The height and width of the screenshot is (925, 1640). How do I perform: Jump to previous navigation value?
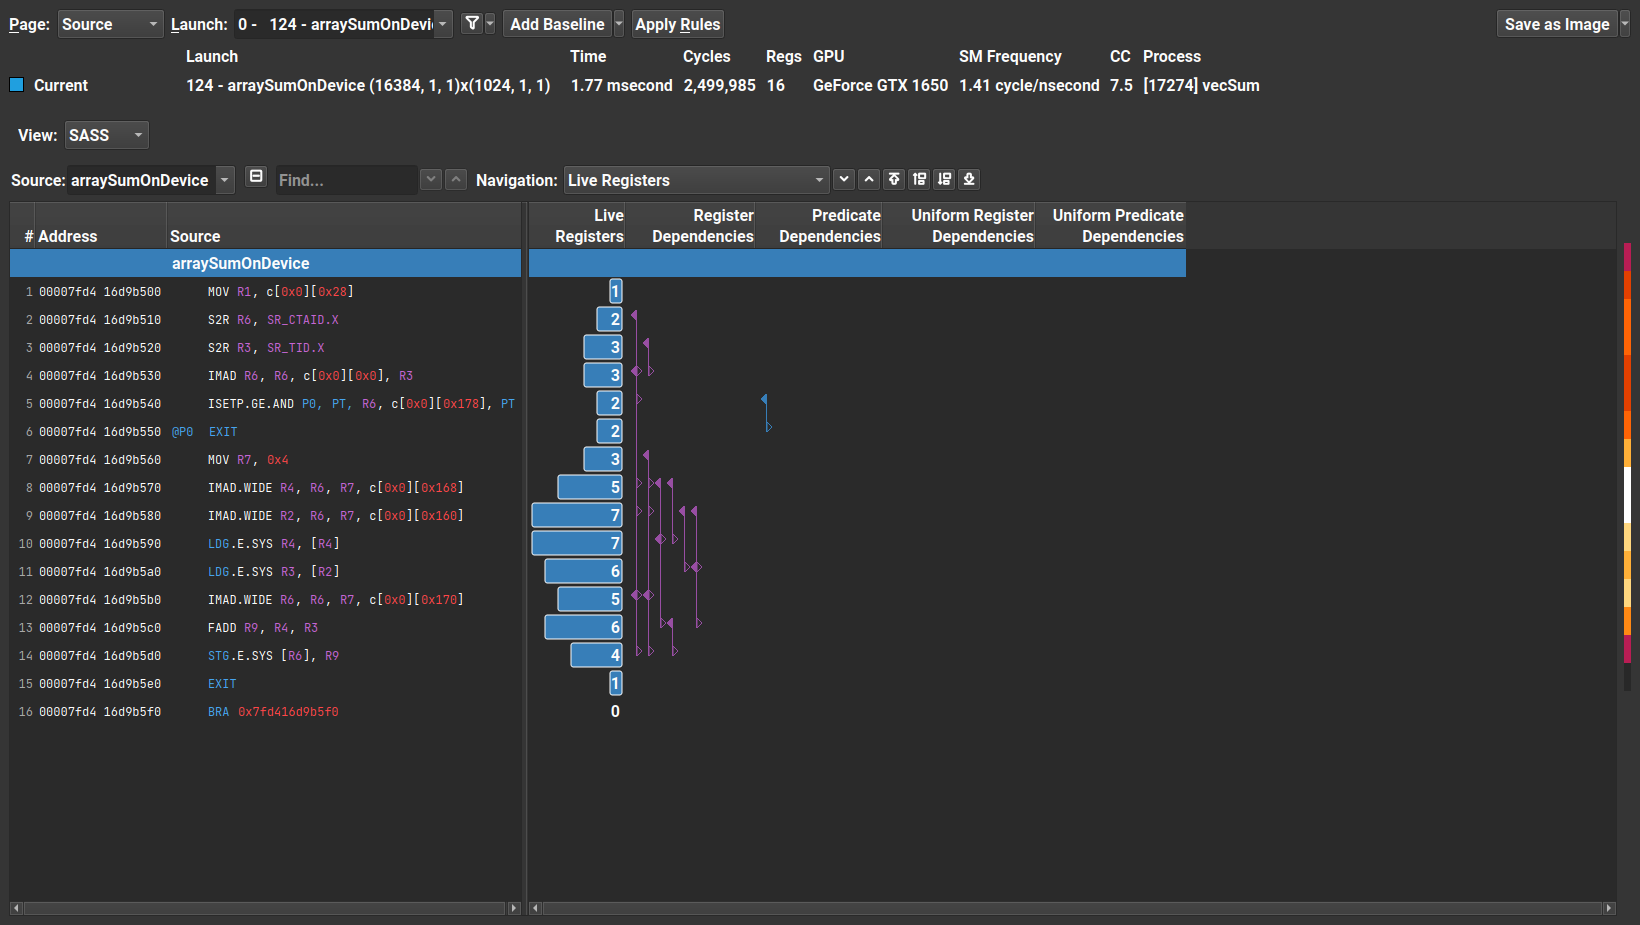tap(869, 179)
